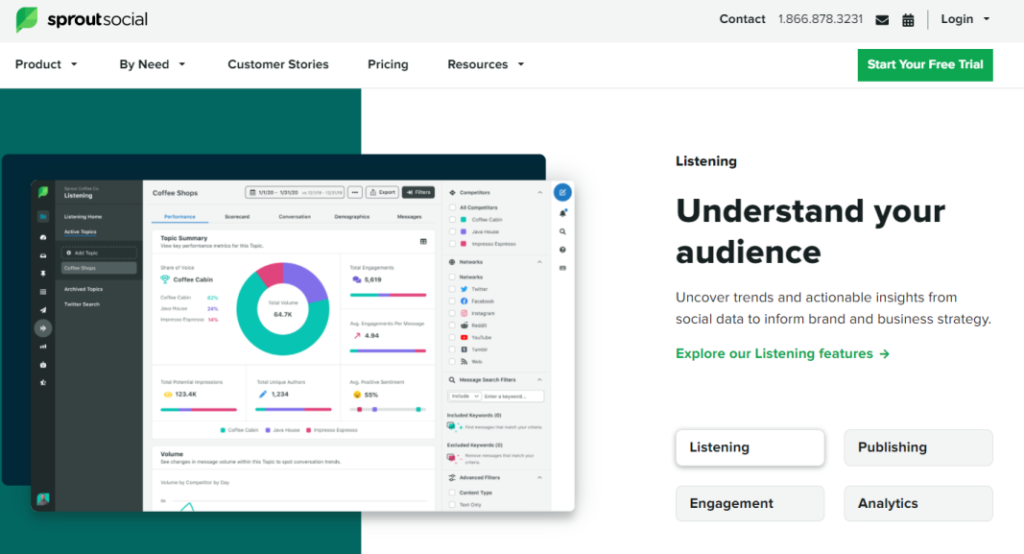Viewport: 1024px width, 554px height.
Task: Expand the Login dropdown
Action: (965, 19)
